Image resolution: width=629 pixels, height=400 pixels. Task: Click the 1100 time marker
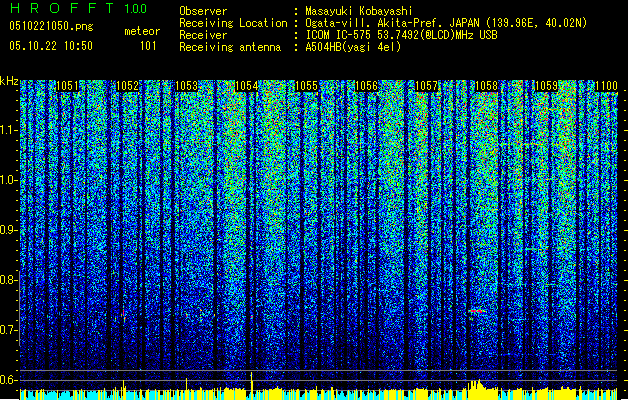tap(606, 86)
